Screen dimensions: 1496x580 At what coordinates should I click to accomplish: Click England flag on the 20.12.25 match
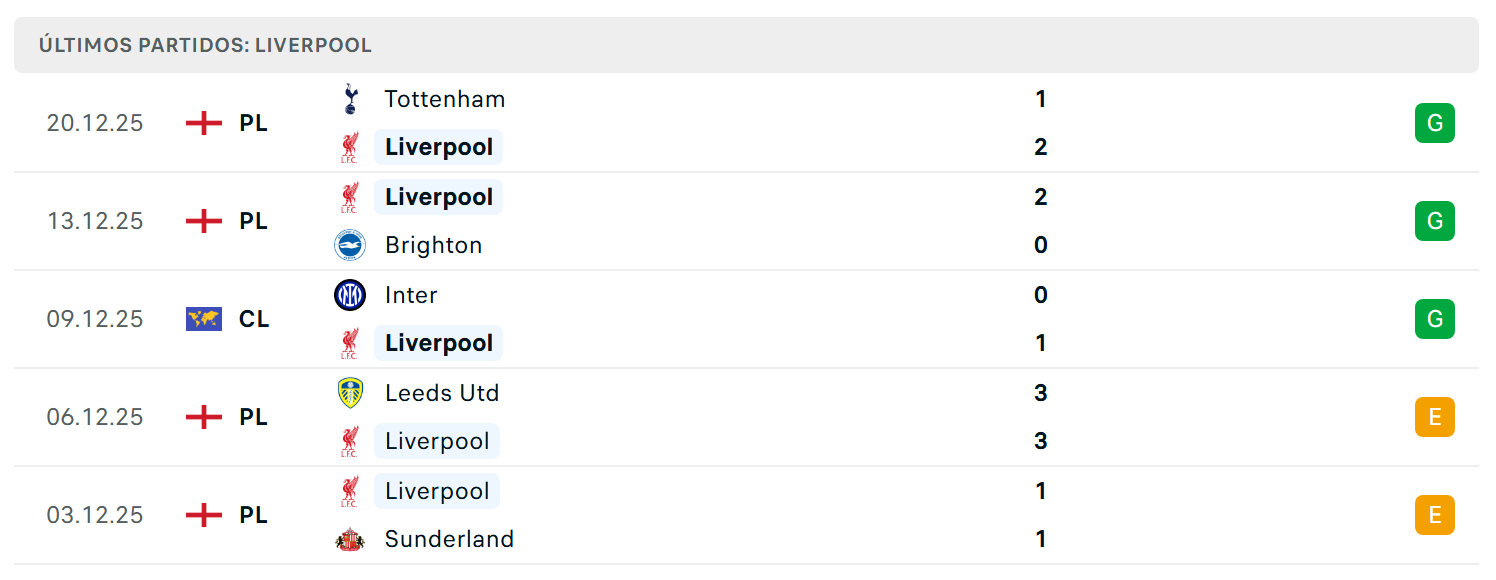tap(204, 123)
